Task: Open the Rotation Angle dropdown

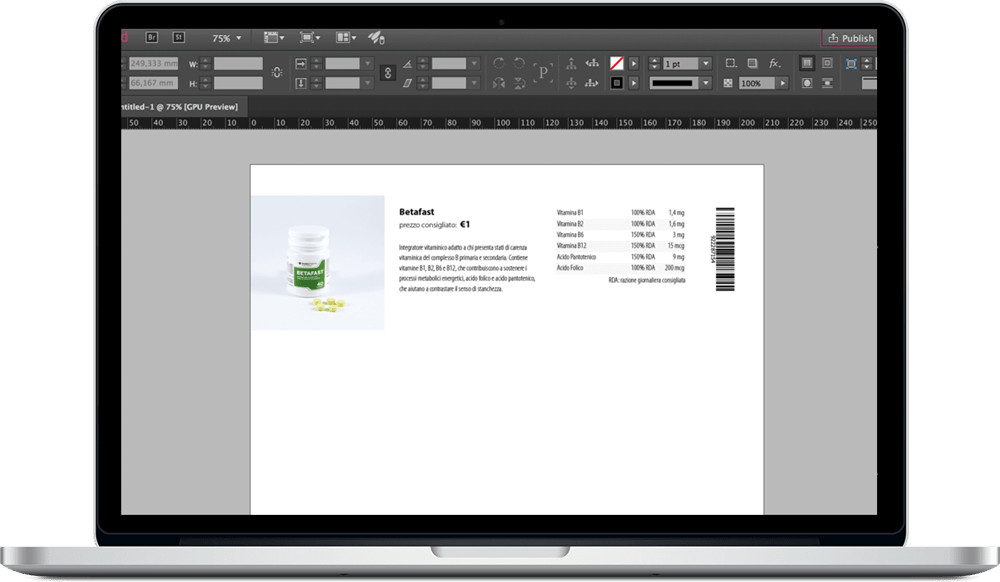Action: point(474,63)
